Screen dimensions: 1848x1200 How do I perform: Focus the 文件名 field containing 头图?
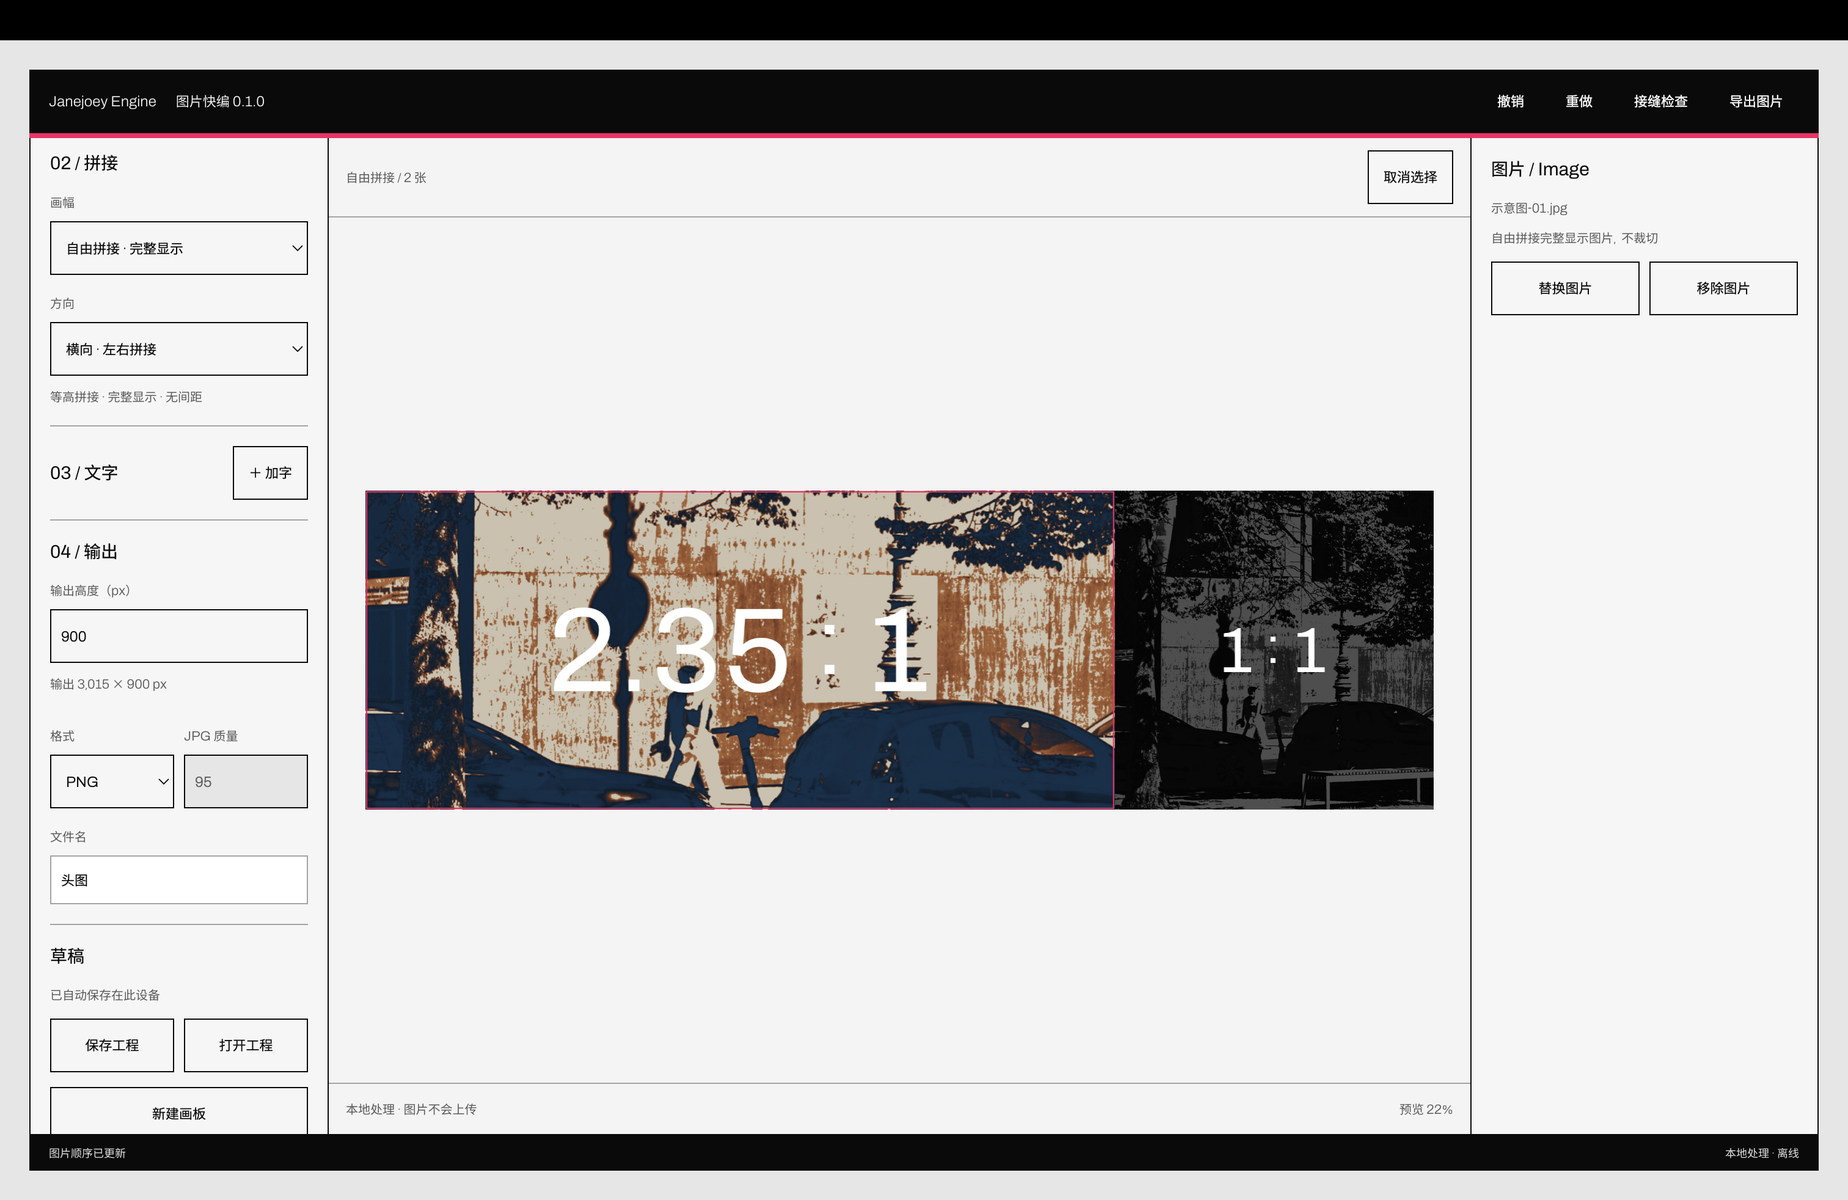tap(179, 880)
